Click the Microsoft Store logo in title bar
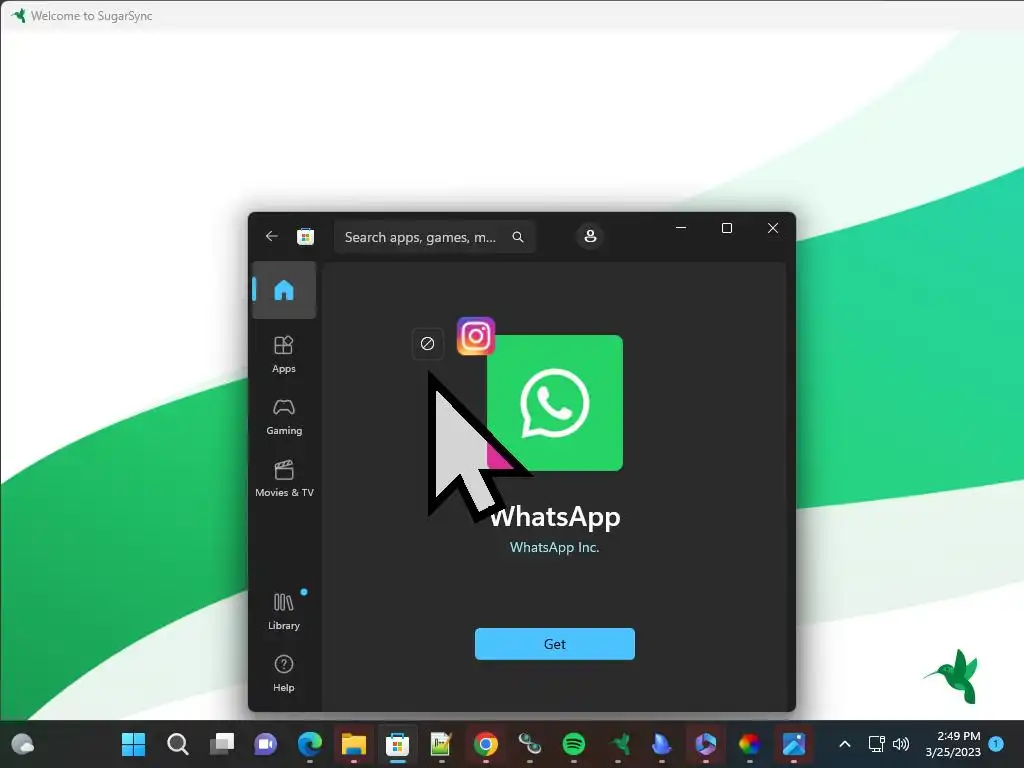 pos(306,236)
